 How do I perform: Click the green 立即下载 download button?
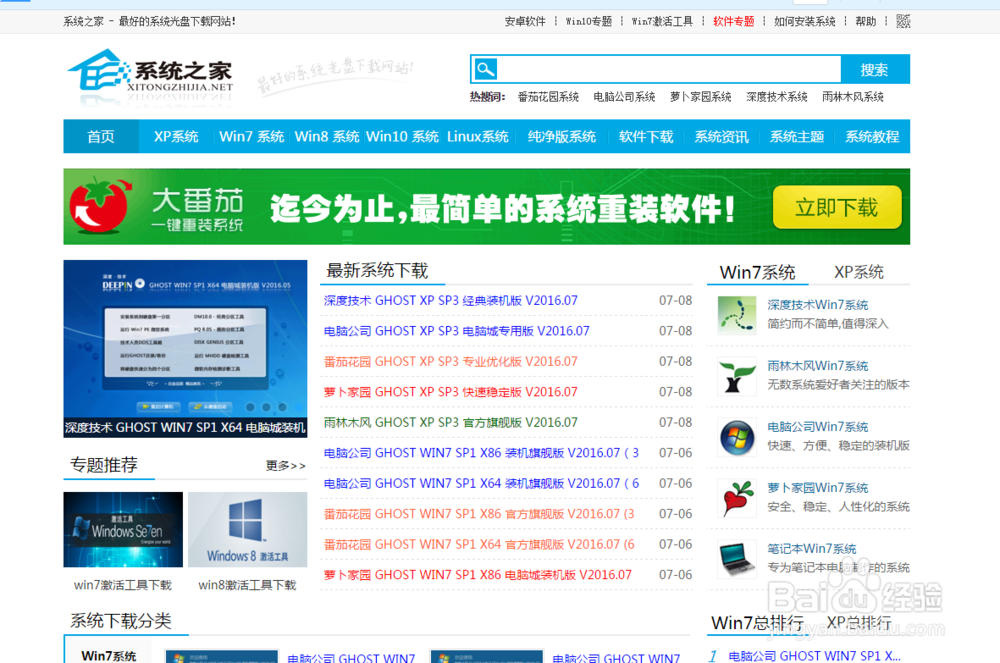pyautogui.click(x=837, y=207)
